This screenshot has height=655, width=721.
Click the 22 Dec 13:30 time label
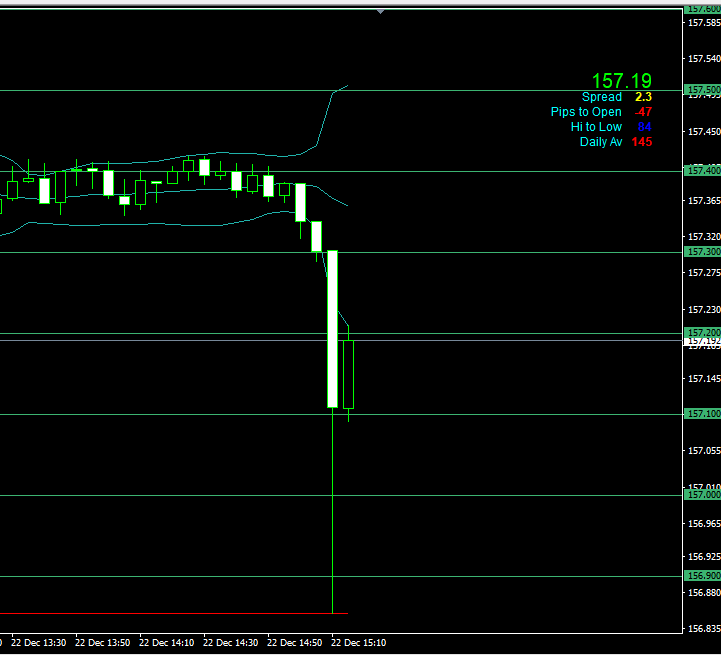coord(43,643)
